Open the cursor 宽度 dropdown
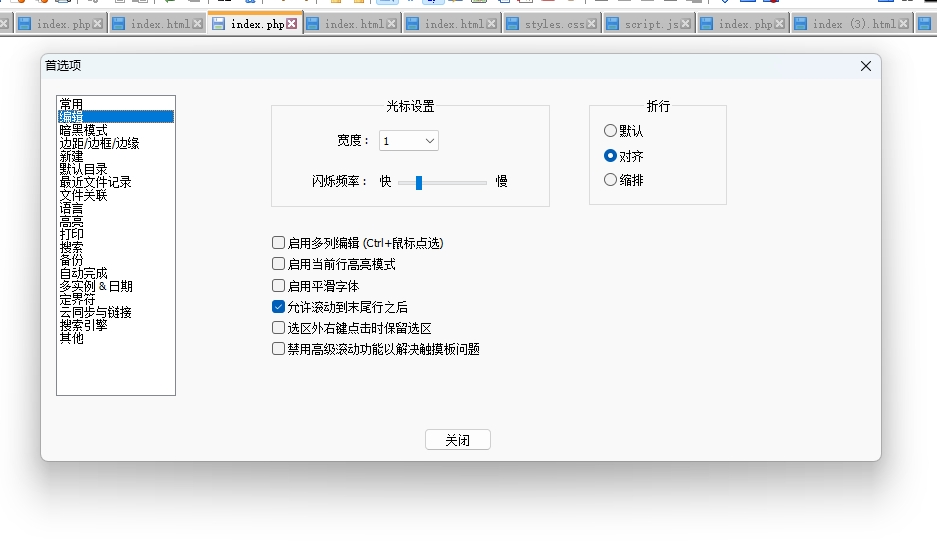 409,141
